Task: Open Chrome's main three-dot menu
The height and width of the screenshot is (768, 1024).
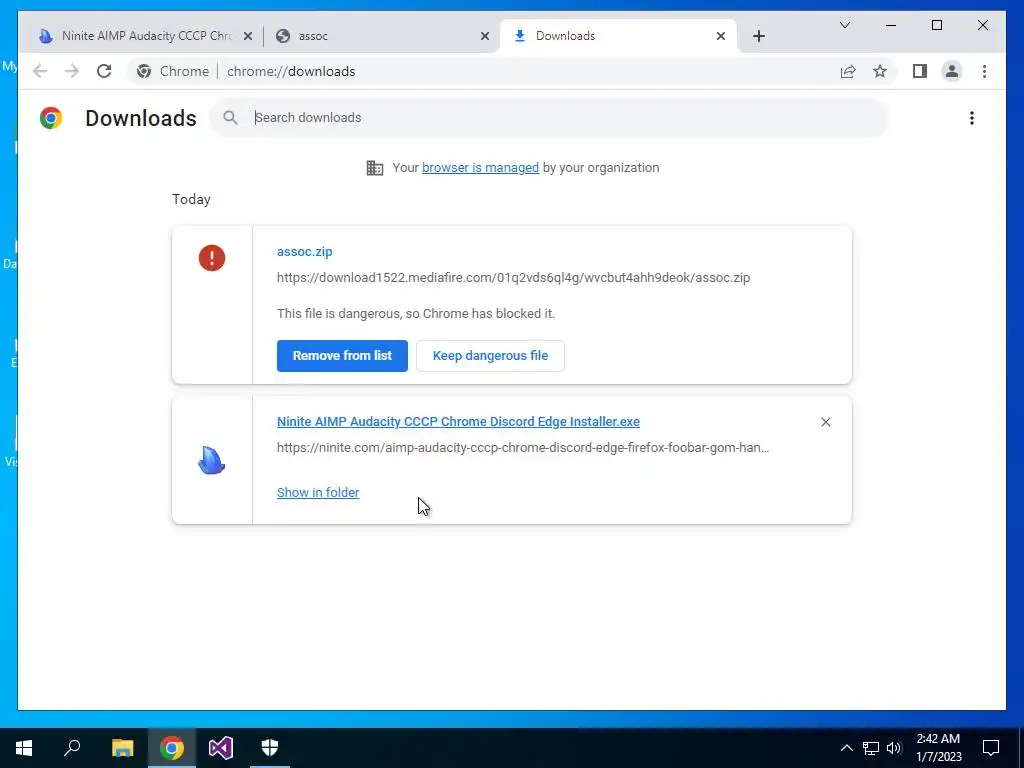Action: [x=984, y=71]
